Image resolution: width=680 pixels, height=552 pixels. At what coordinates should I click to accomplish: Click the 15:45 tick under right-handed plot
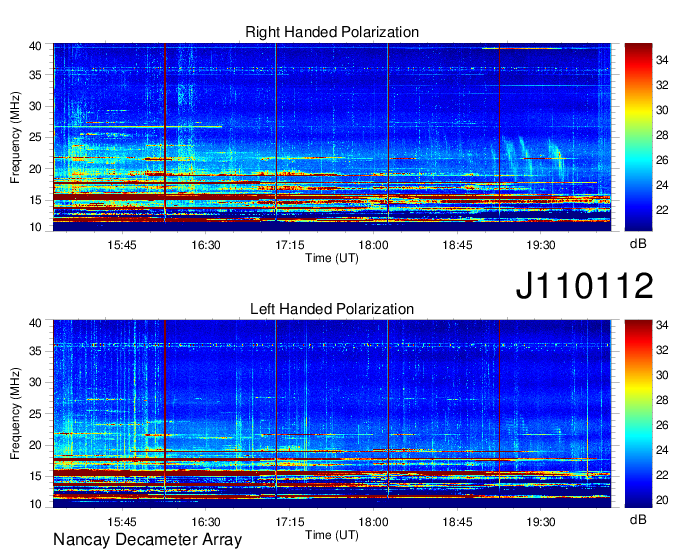[122, 245]
